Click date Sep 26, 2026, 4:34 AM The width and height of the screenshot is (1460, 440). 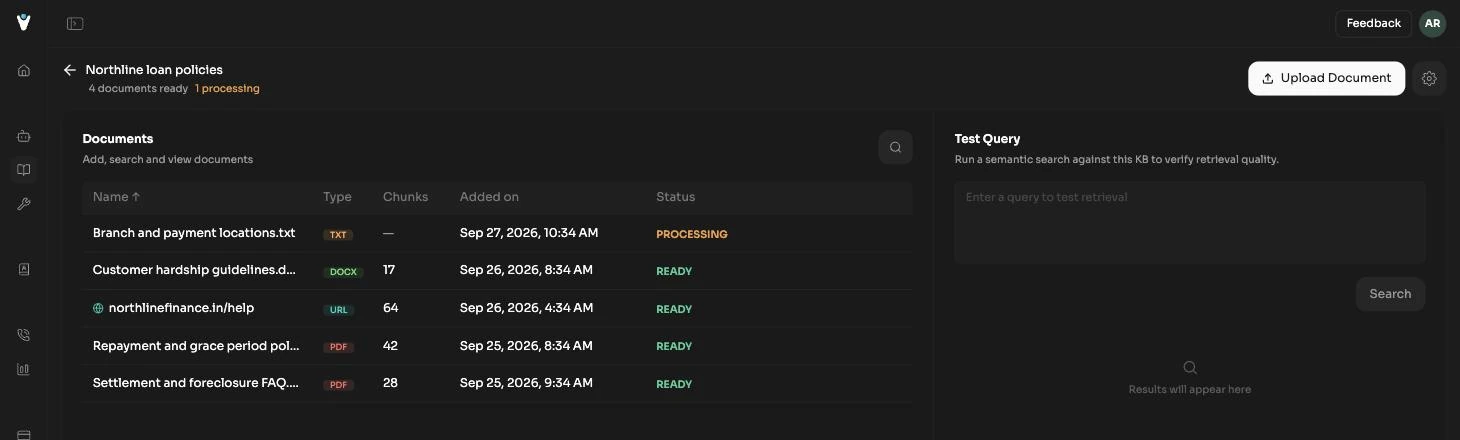pyautogui.click(x=526, y=308)
